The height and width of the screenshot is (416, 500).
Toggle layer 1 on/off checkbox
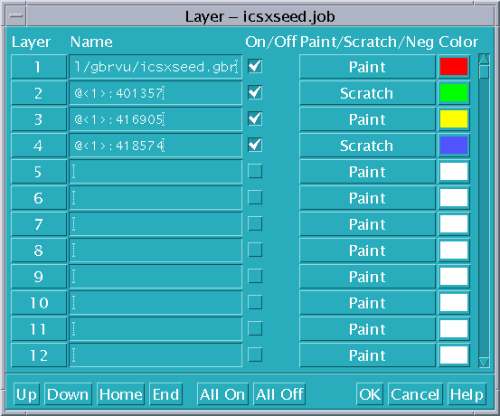pos(255,67)
